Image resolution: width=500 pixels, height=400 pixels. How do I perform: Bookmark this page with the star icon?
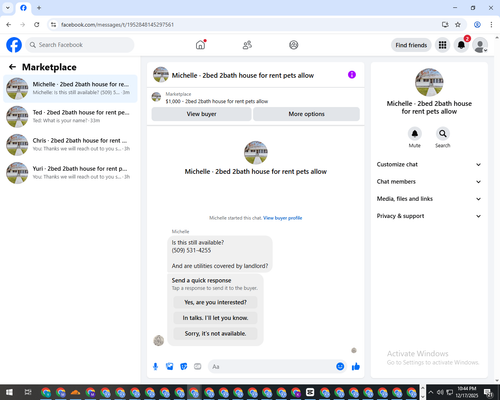(x=458, y=25)
